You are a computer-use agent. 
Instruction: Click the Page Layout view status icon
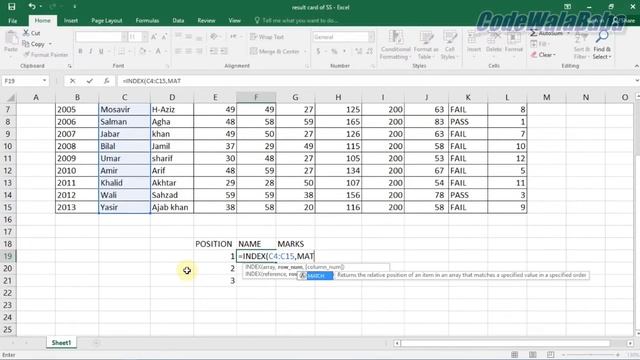pyautogui.click(x=533, y=355)
